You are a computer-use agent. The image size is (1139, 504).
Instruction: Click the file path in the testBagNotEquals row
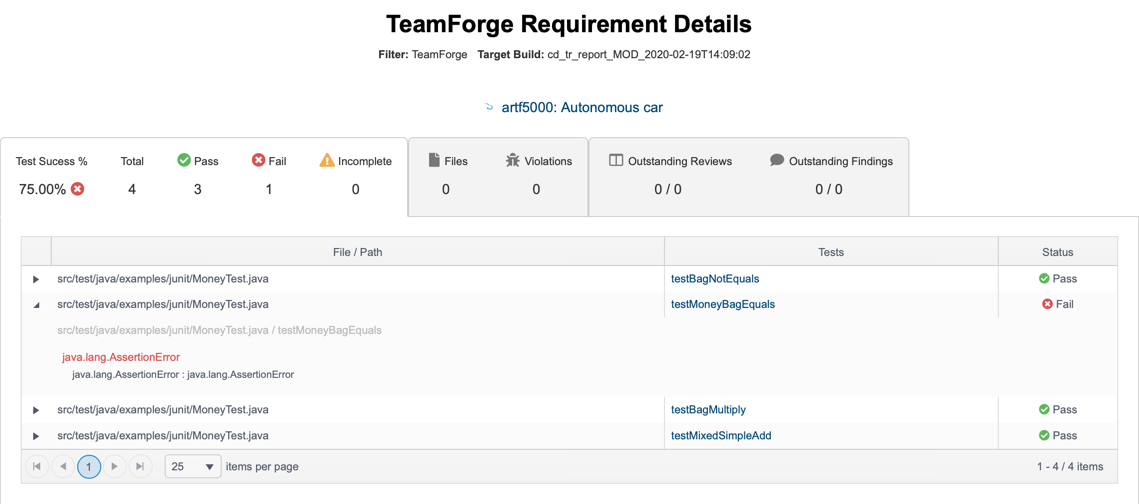tap(163, 278)
